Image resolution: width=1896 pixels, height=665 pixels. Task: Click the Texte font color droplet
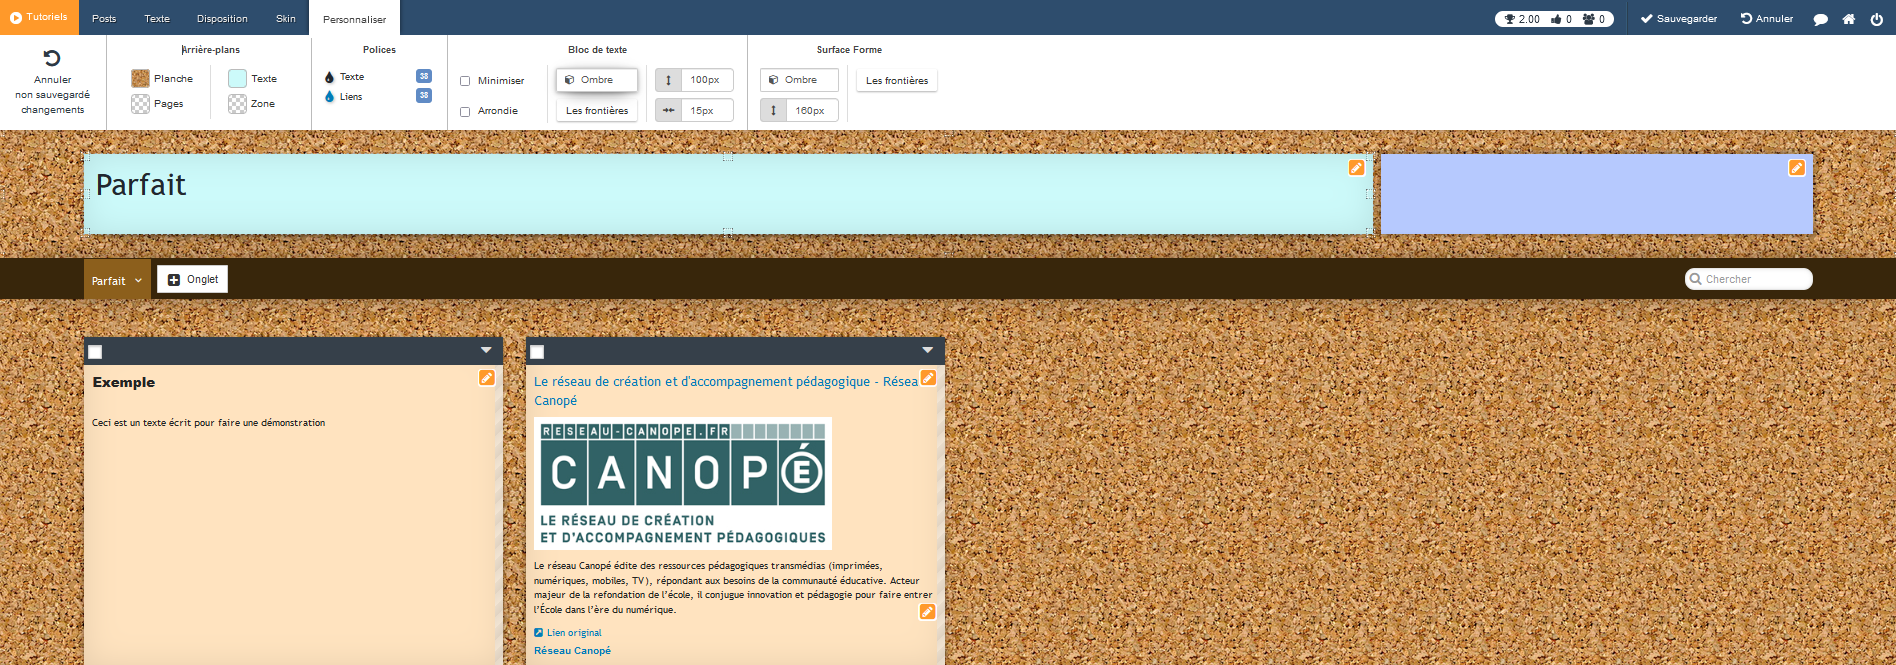coord(329,77)
